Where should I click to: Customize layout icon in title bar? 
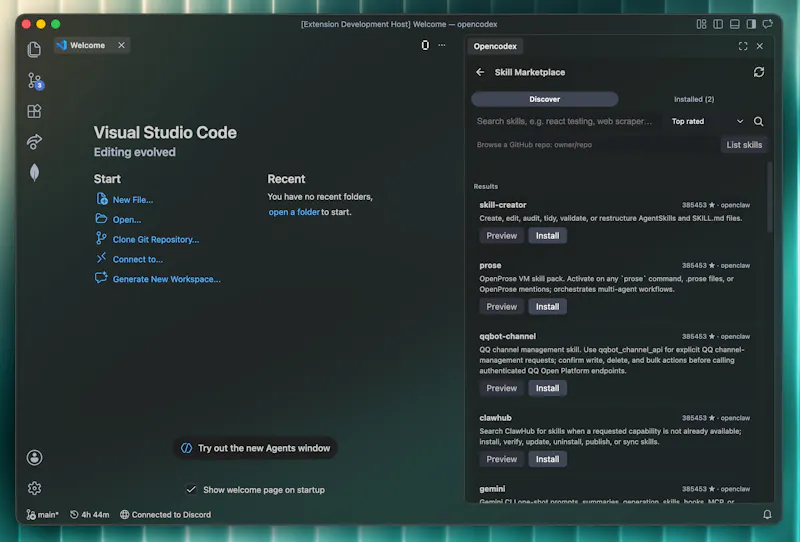(702, 24)
